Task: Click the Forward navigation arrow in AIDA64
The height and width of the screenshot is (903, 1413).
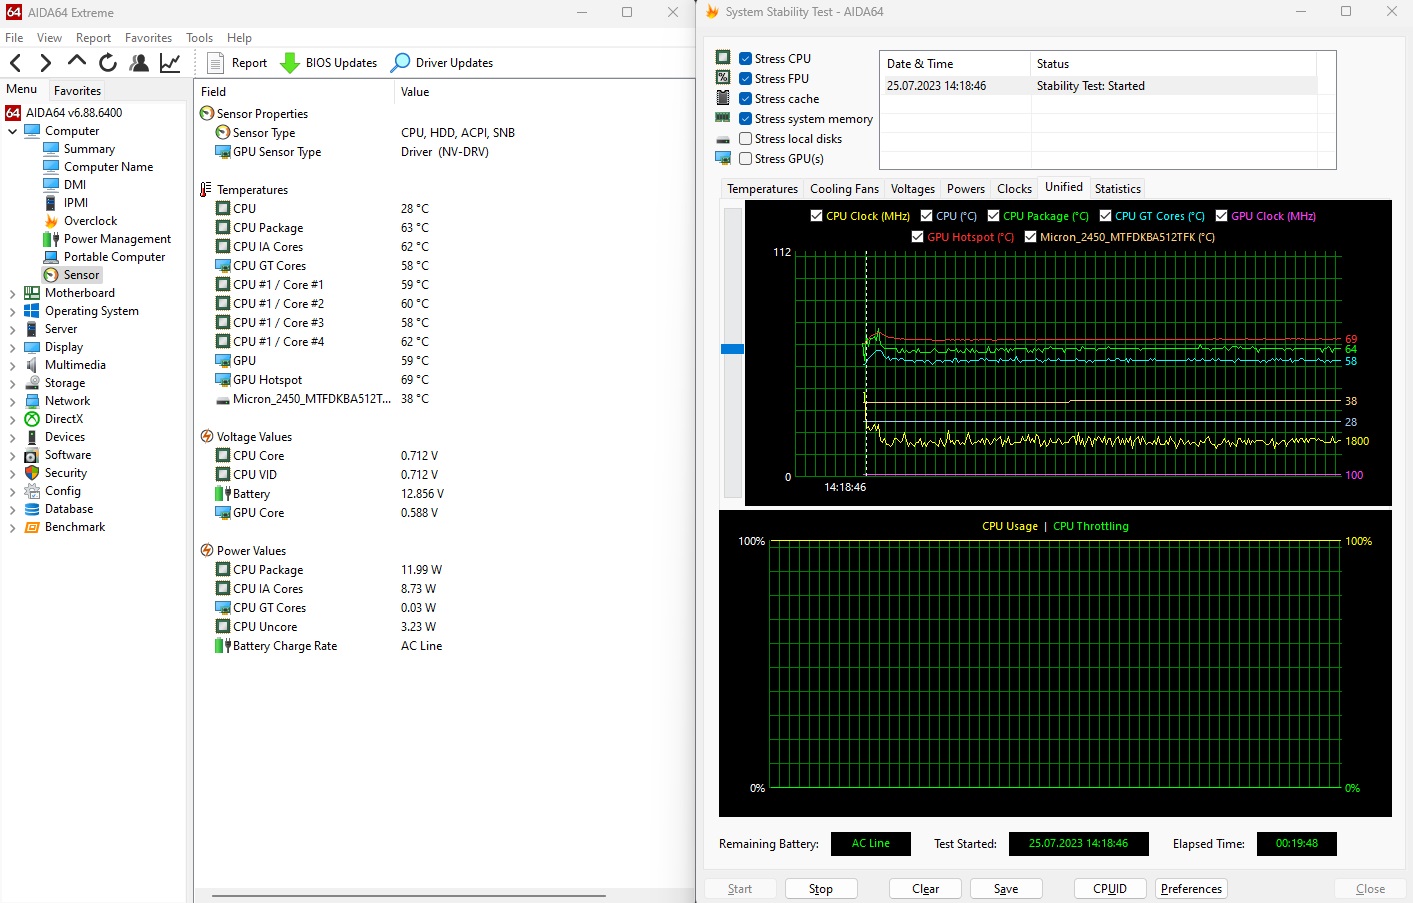Action: pyautogui.click(x=46, y=63)
